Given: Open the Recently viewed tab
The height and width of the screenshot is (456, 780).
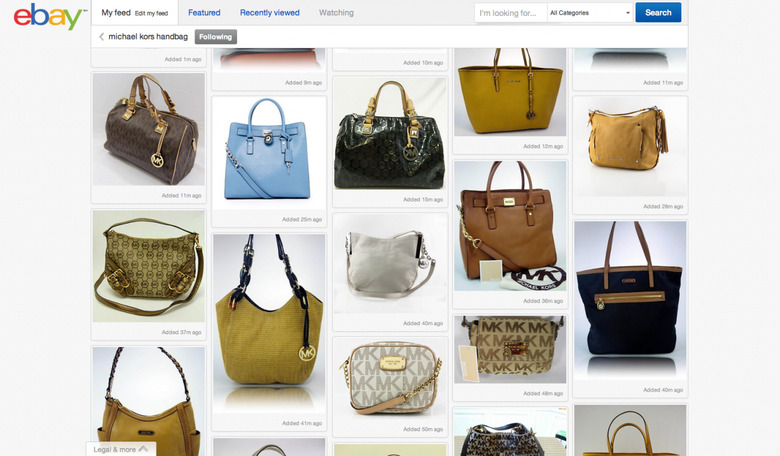Looking at the screenshot, I should click(270, 13).
